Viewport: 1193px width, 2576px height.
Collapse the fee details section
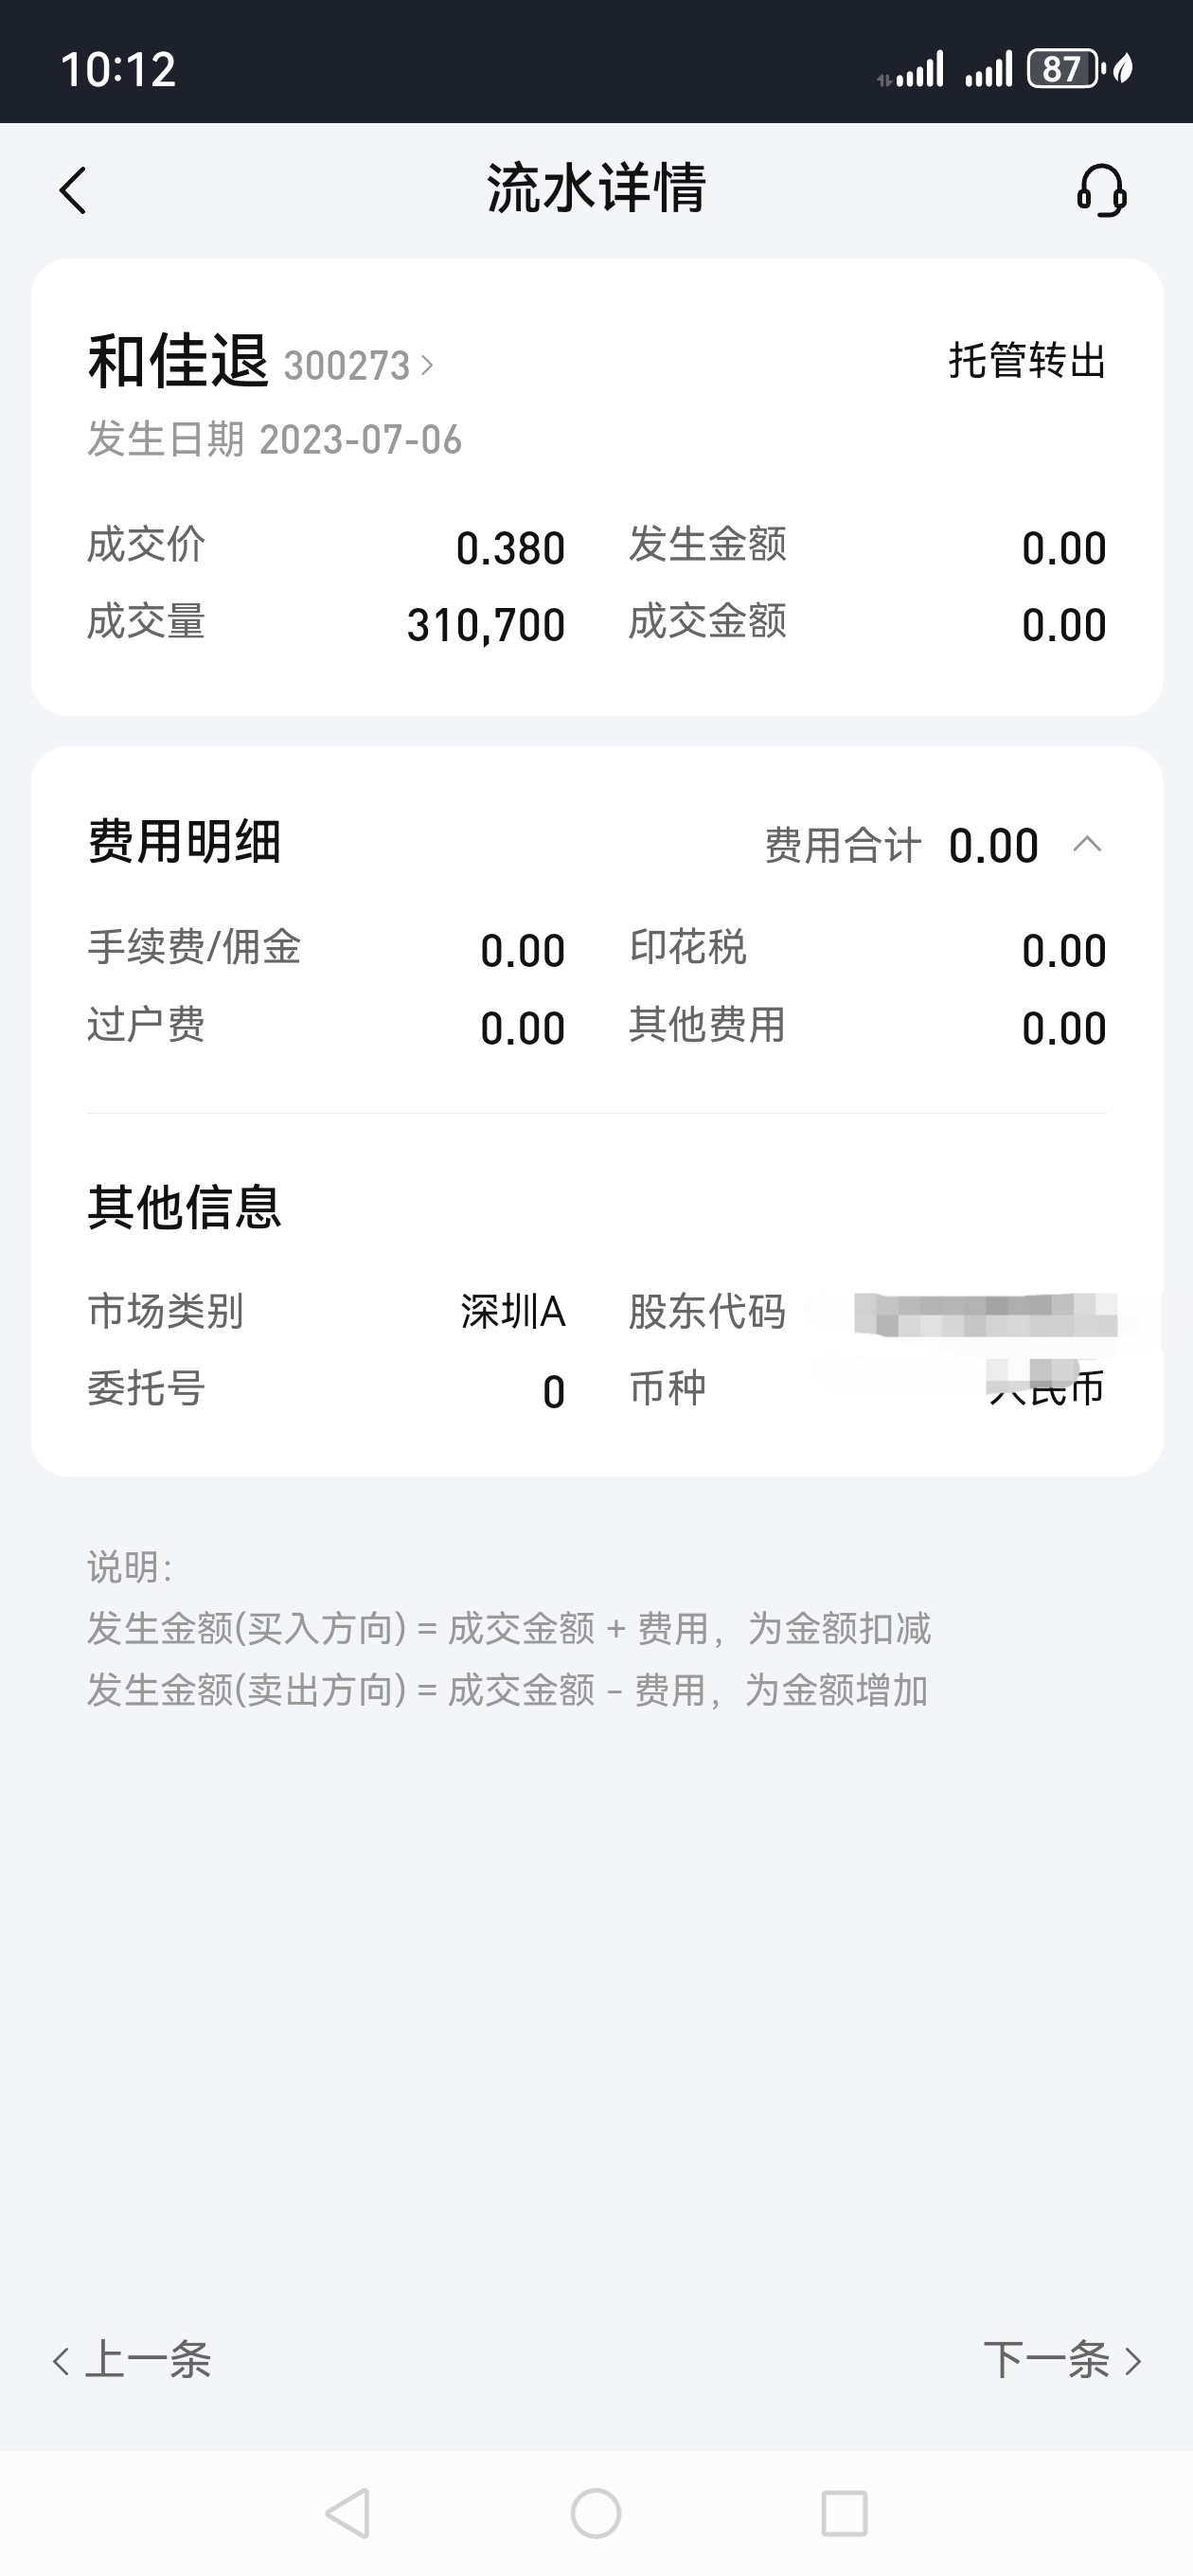click(1087, 845)
